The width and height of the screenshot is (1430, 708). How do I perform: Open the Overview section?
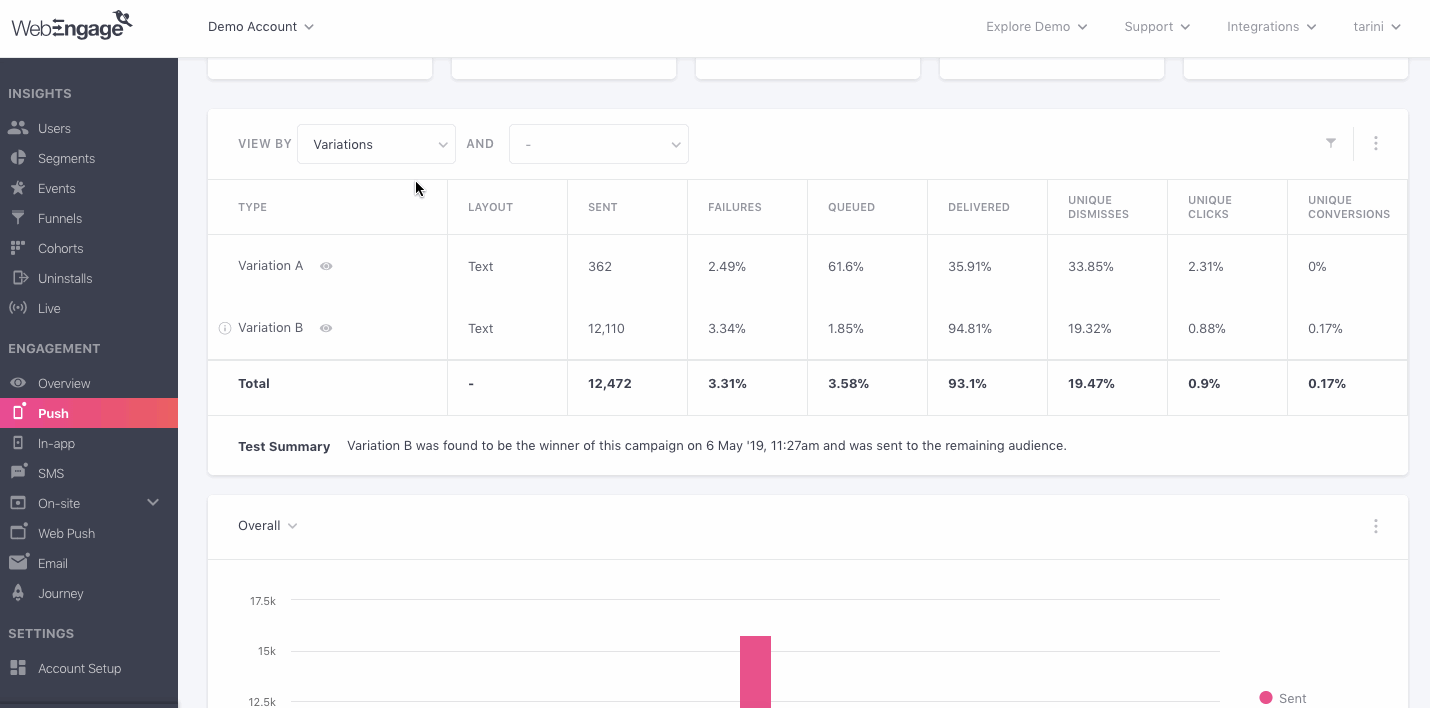click(x=64, y=383)
